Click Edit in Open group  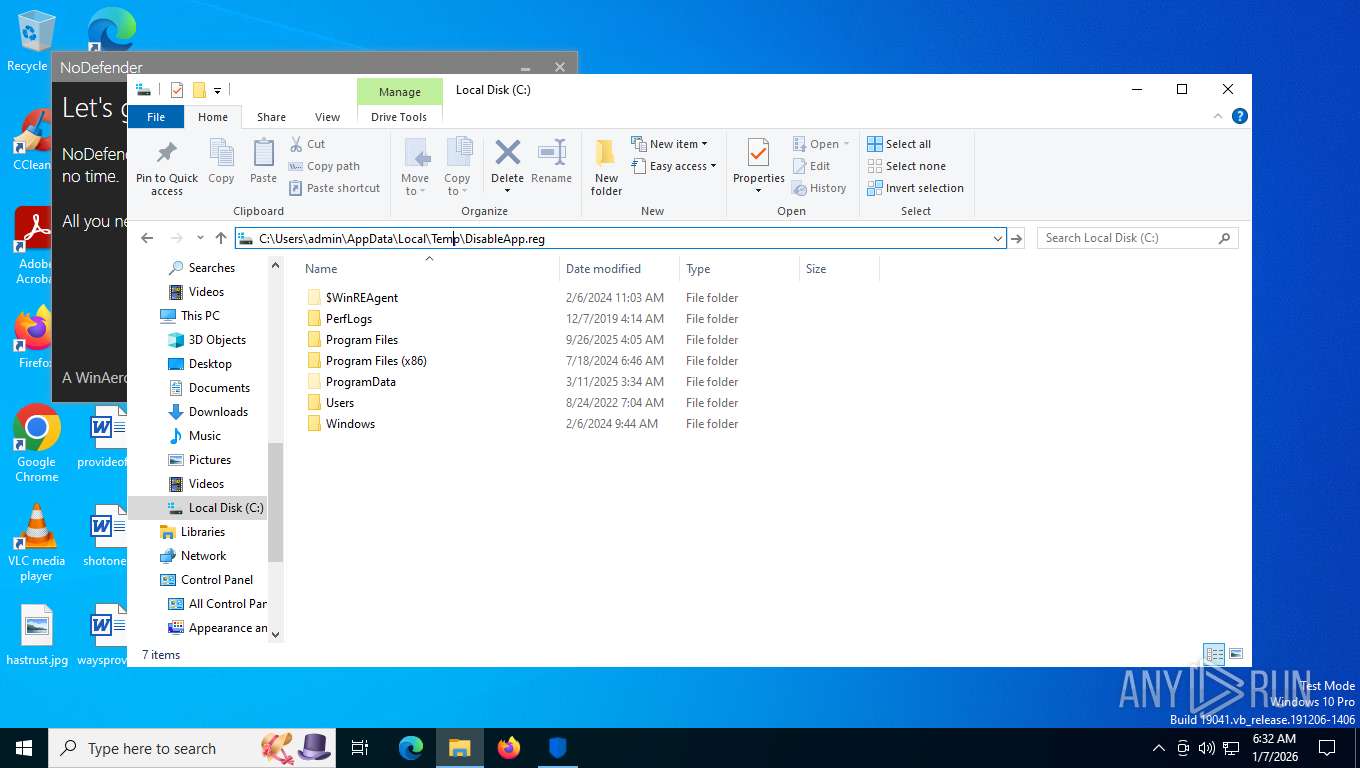click(x=811, y=166)
